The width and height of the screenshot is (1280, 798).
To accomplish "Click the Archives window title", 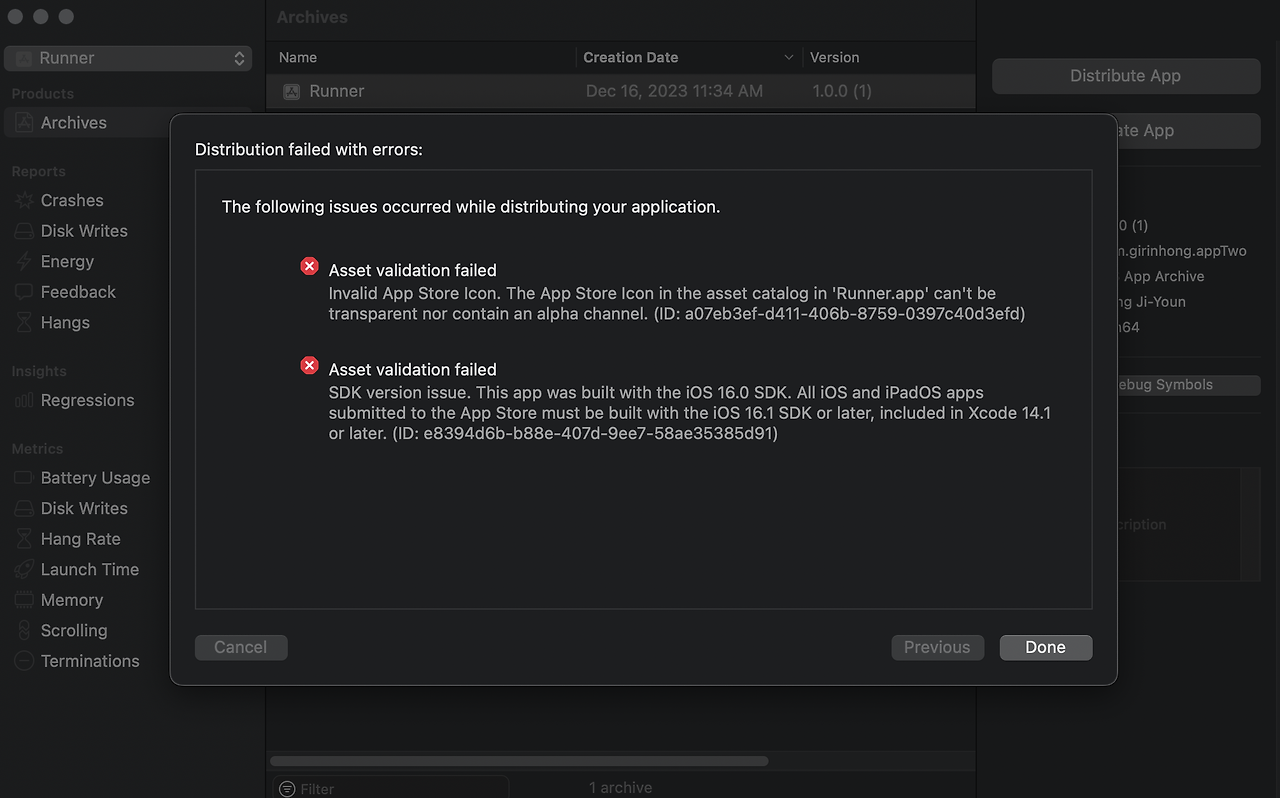I will (x=312, y=18).
